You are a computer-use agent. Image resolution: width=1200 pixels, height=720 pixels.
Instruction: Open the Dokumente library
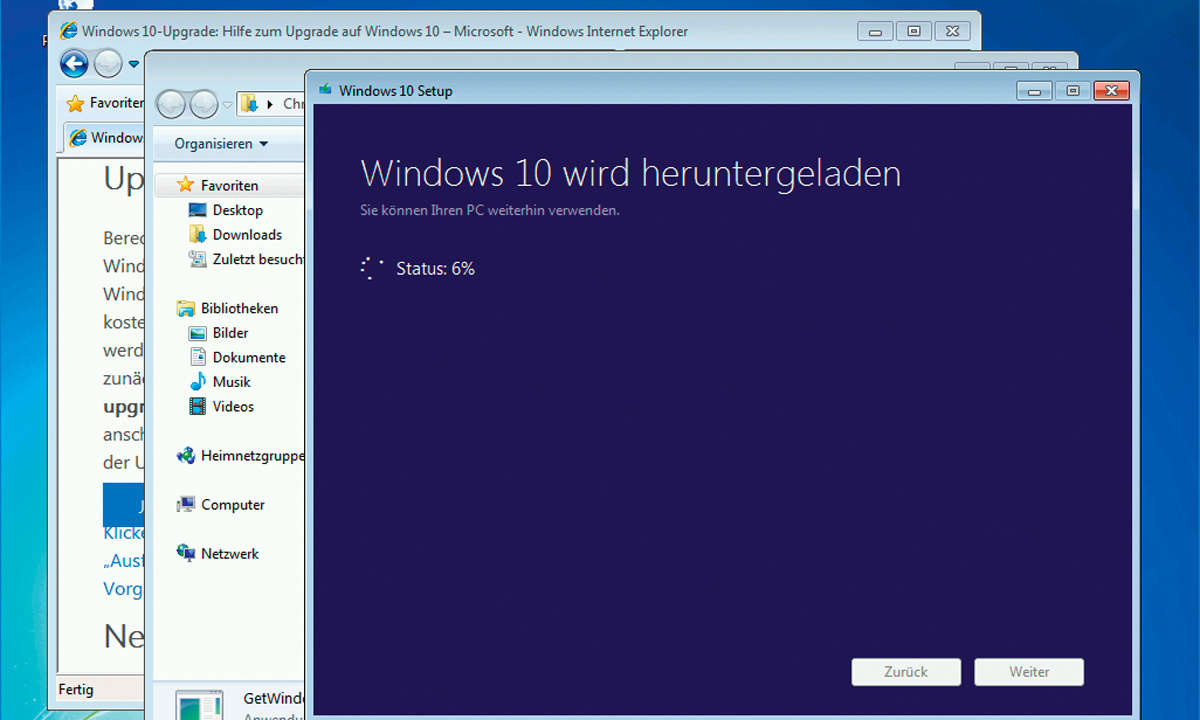(249, 357)
